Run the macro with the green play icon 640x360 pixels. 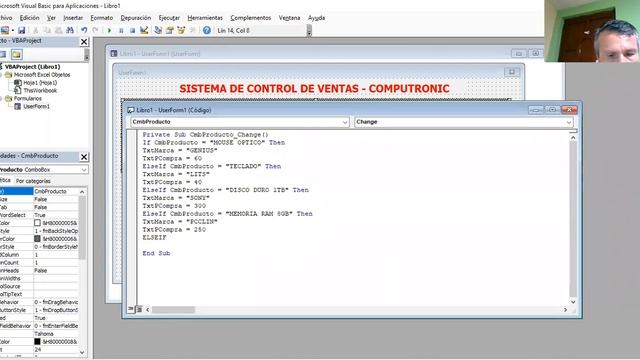[x=109, y=30]
